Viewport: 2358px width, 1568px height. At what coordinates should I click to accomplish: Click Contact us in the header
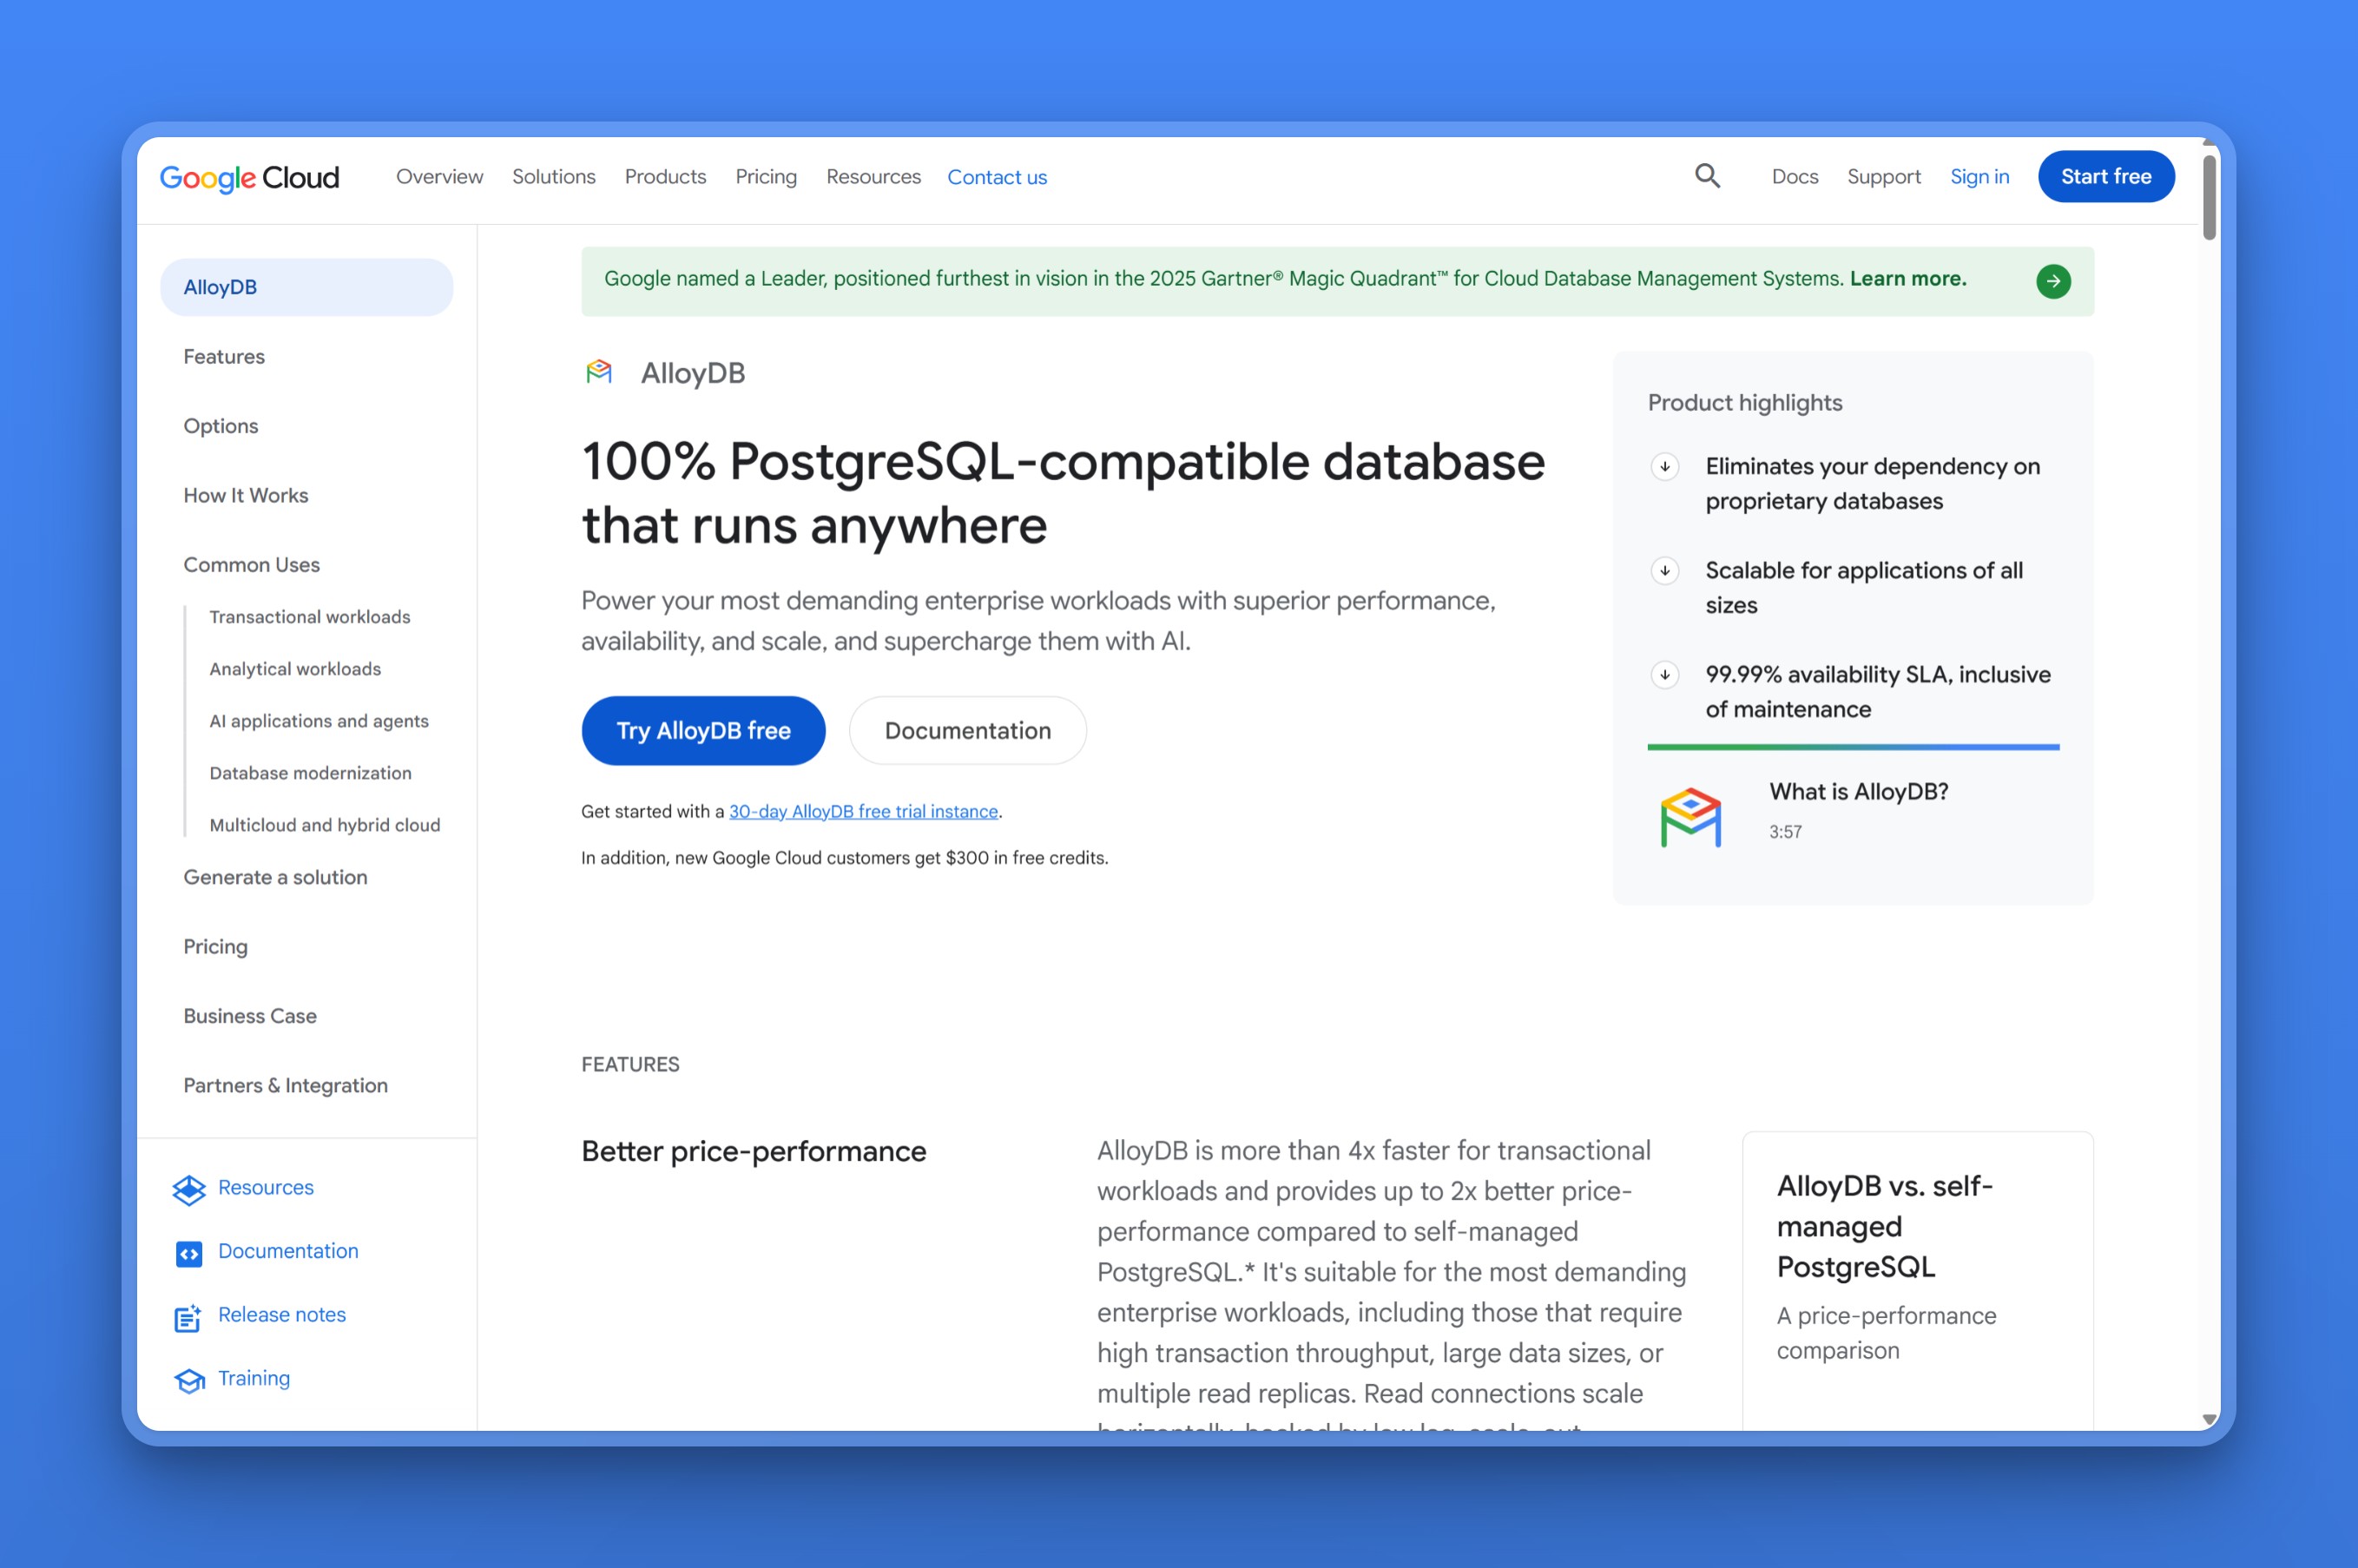pyautogui.click(x=997, y=177)
